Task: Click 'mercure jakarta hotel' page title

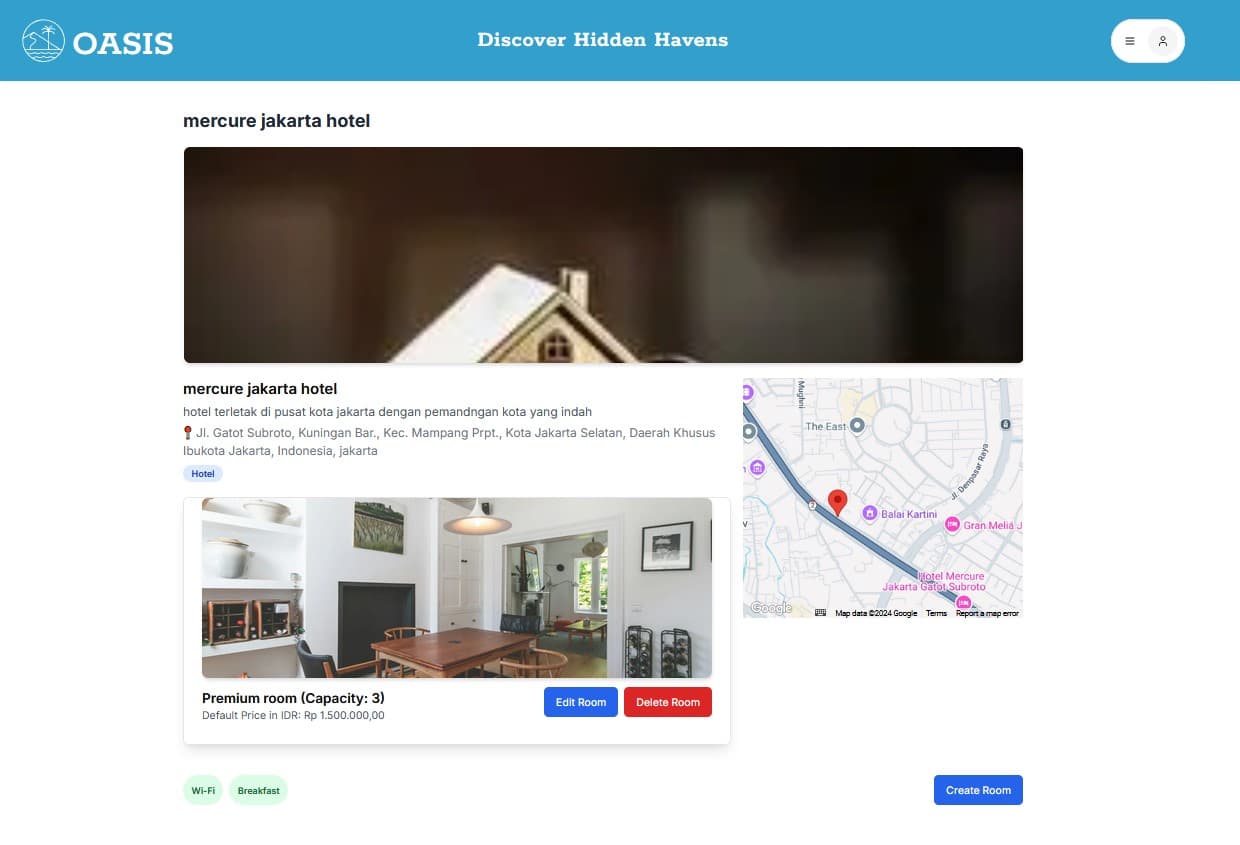Action: tap(277, 121)
